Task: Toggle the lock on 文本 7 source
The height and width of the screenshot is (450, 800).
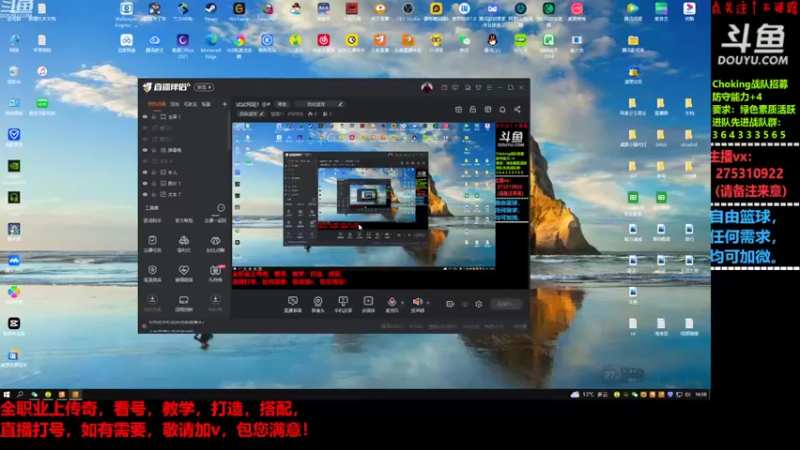Action: [154, 194]
